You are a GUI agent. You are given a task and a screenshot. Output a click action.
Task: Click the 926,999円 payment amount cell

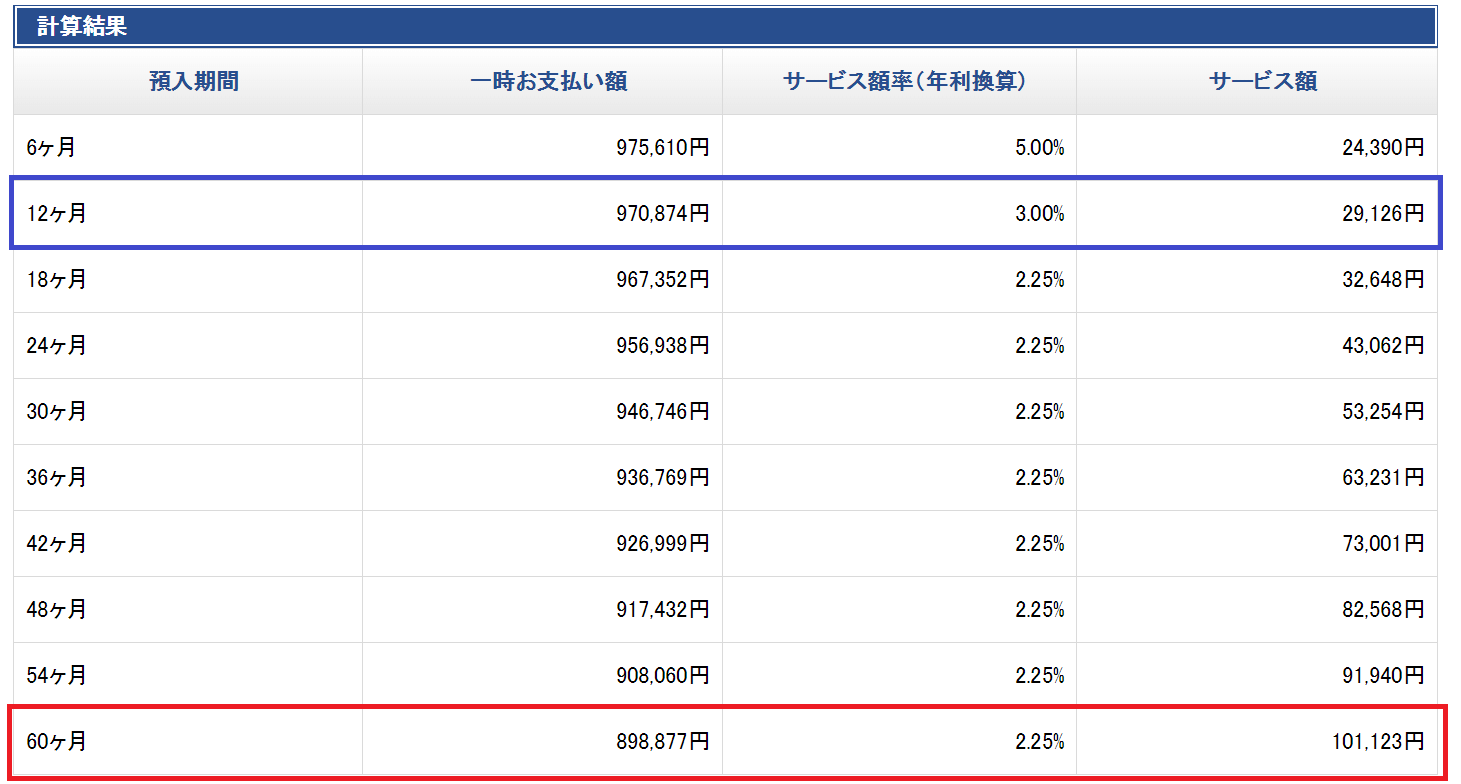(662, 544)
